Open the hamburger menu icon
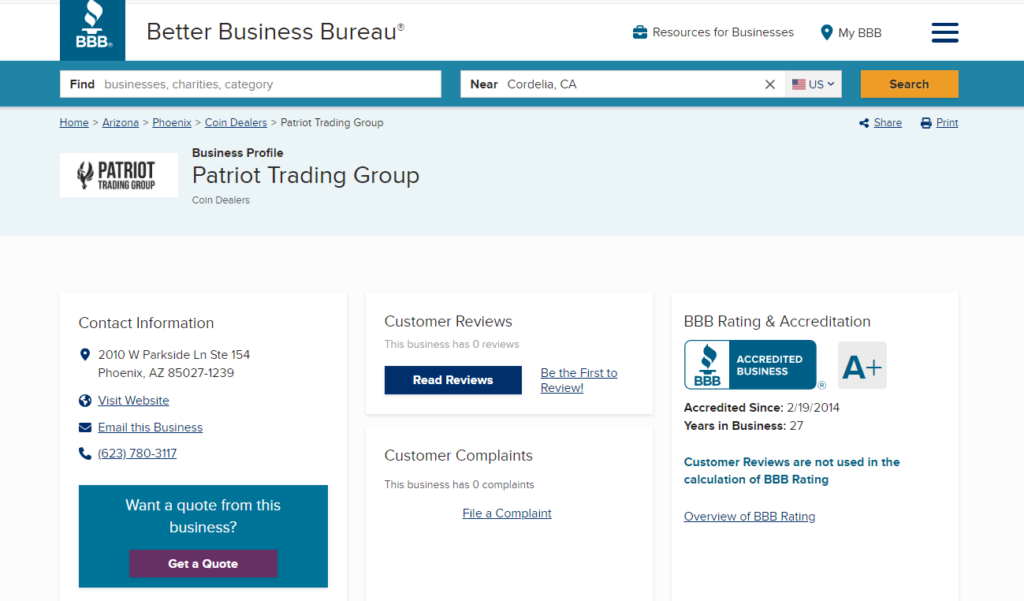Screen dimensions: 1024x601 pyautogui.click(x=944, y=33)
